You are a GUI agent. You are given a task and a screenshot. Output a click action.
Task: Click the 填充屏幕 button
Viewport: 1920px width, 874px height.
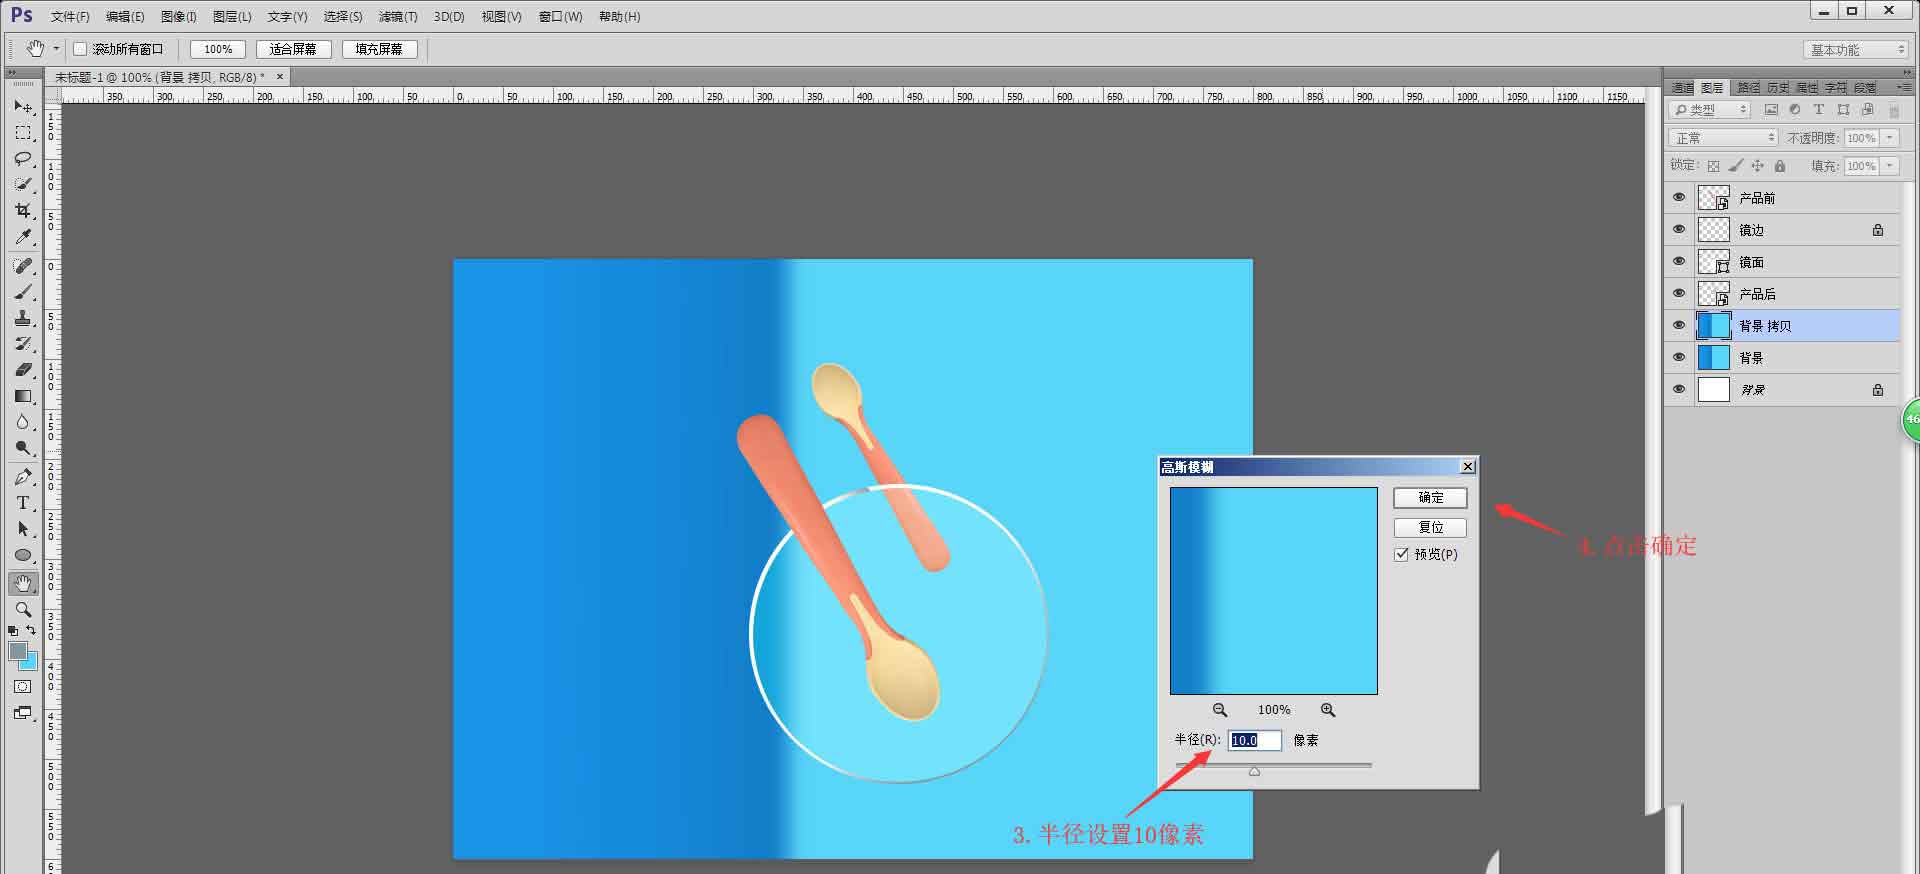click(379, 49)
